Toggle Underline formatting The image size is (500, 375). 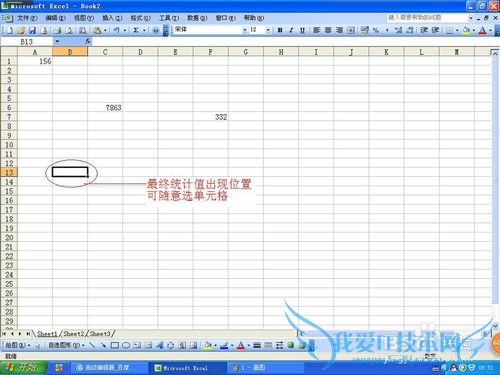[302, 30]
